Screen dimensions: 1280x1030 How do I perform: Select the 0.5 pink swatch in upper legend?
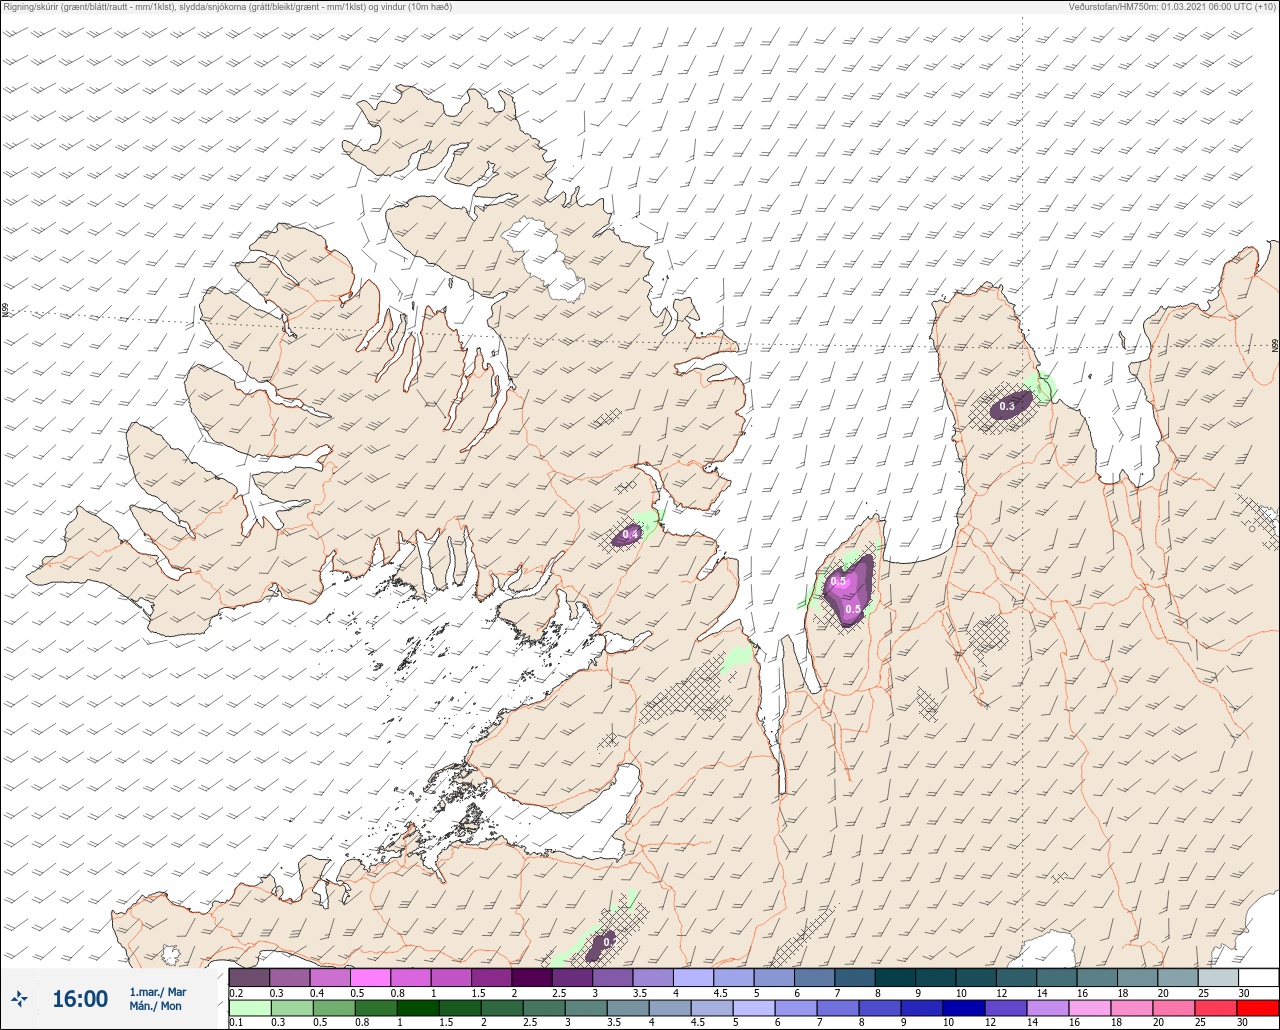pos(370,977)
